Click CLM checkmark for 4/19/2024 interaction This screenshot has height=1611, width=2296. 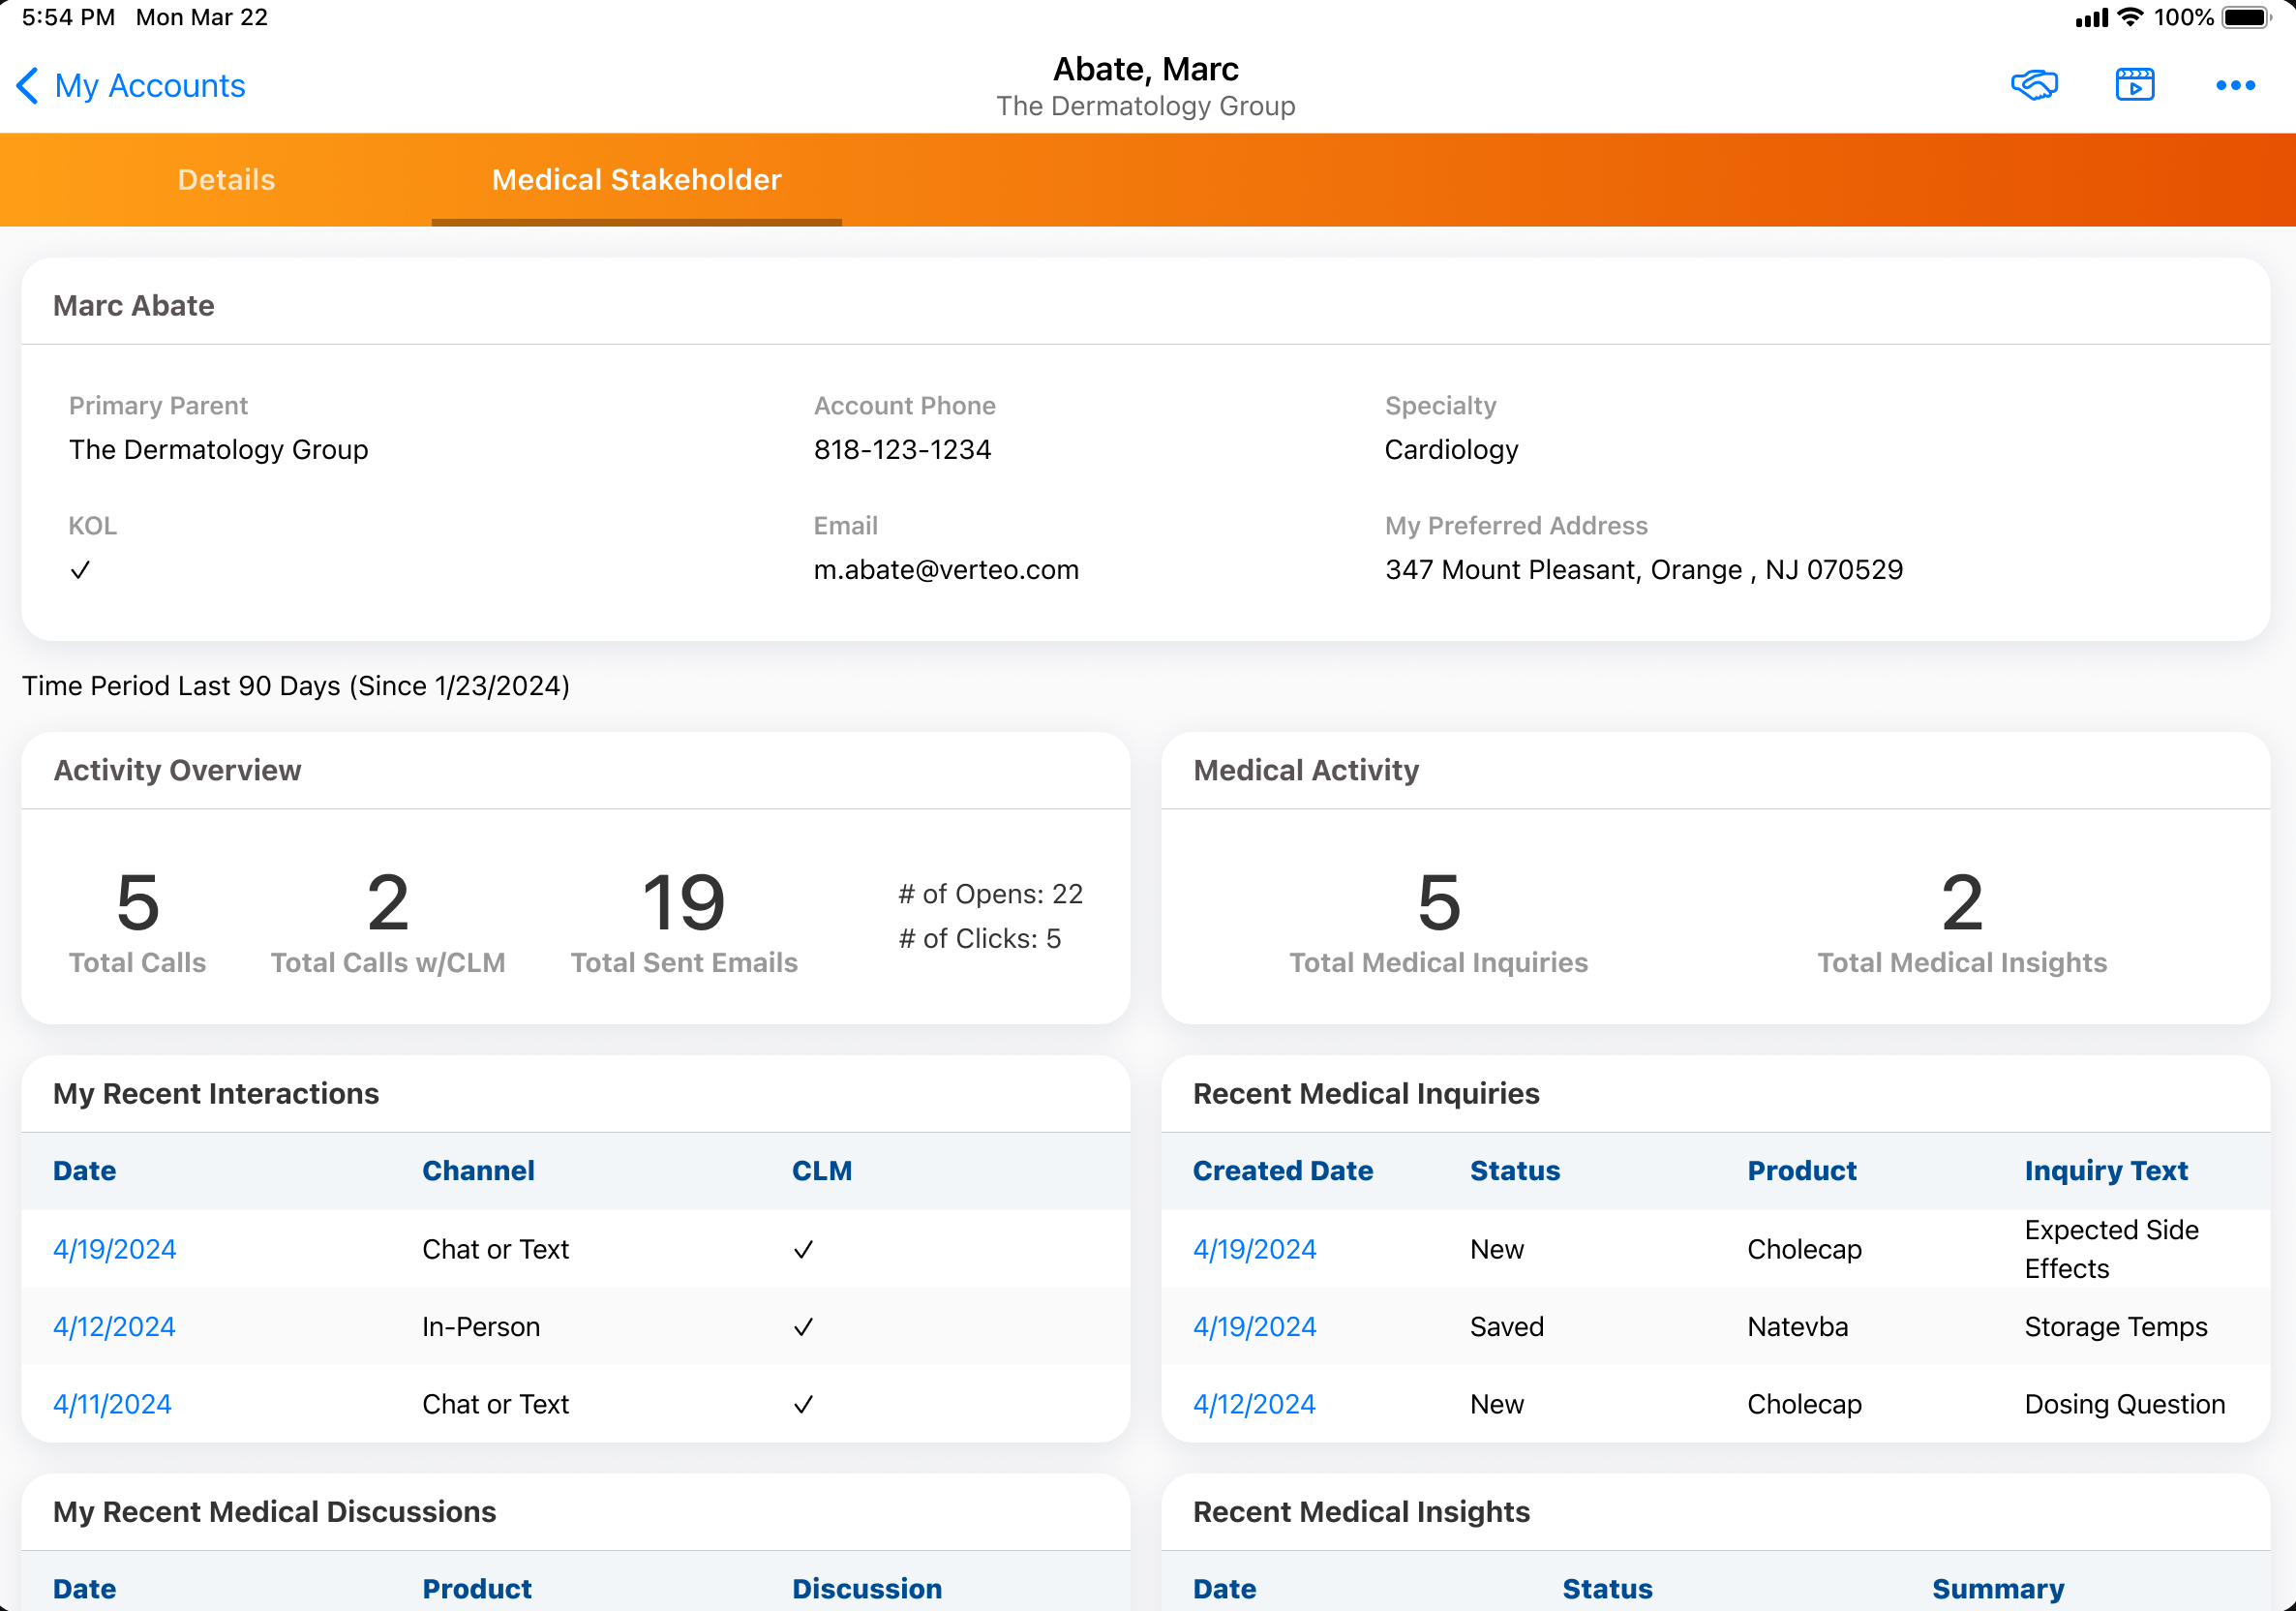(803, 1249)
